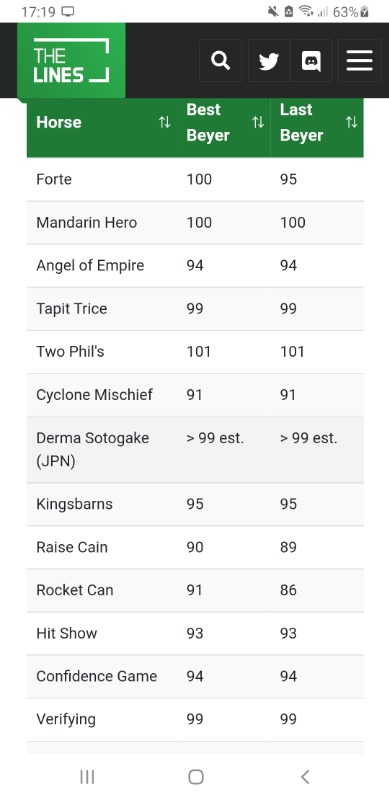Tap Two Phil's horse name
Viewport: 389px width, 800px height.
(x=70, y=352)
